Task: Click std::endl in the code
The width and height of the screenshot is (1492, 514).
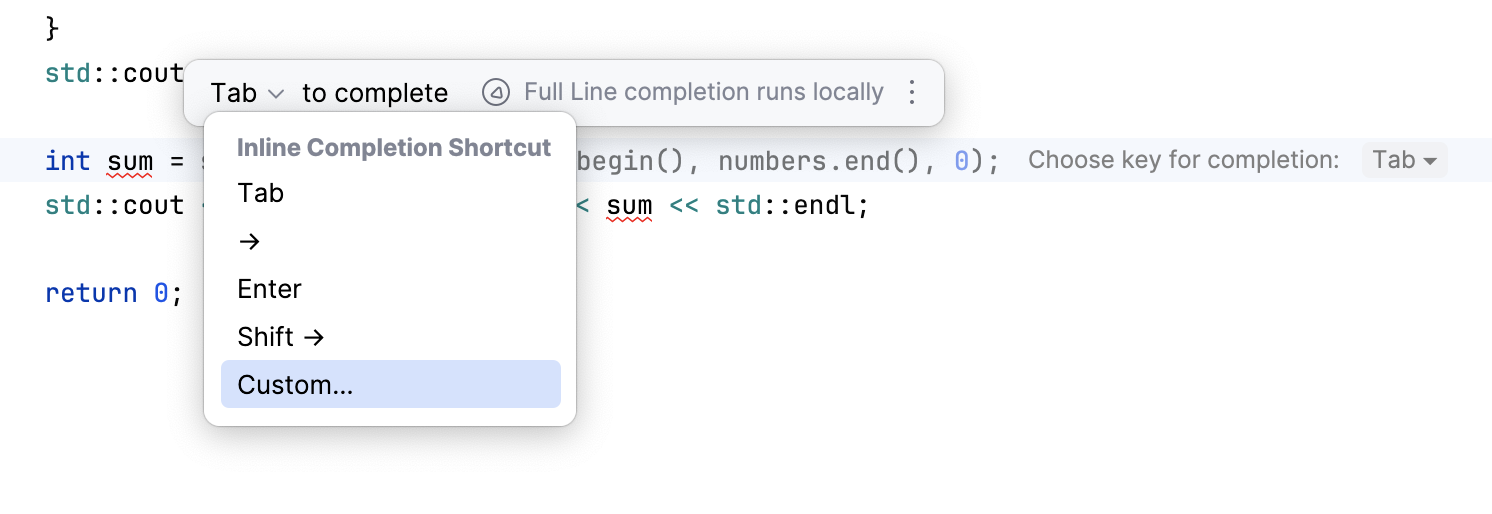Action: point(792,207)
